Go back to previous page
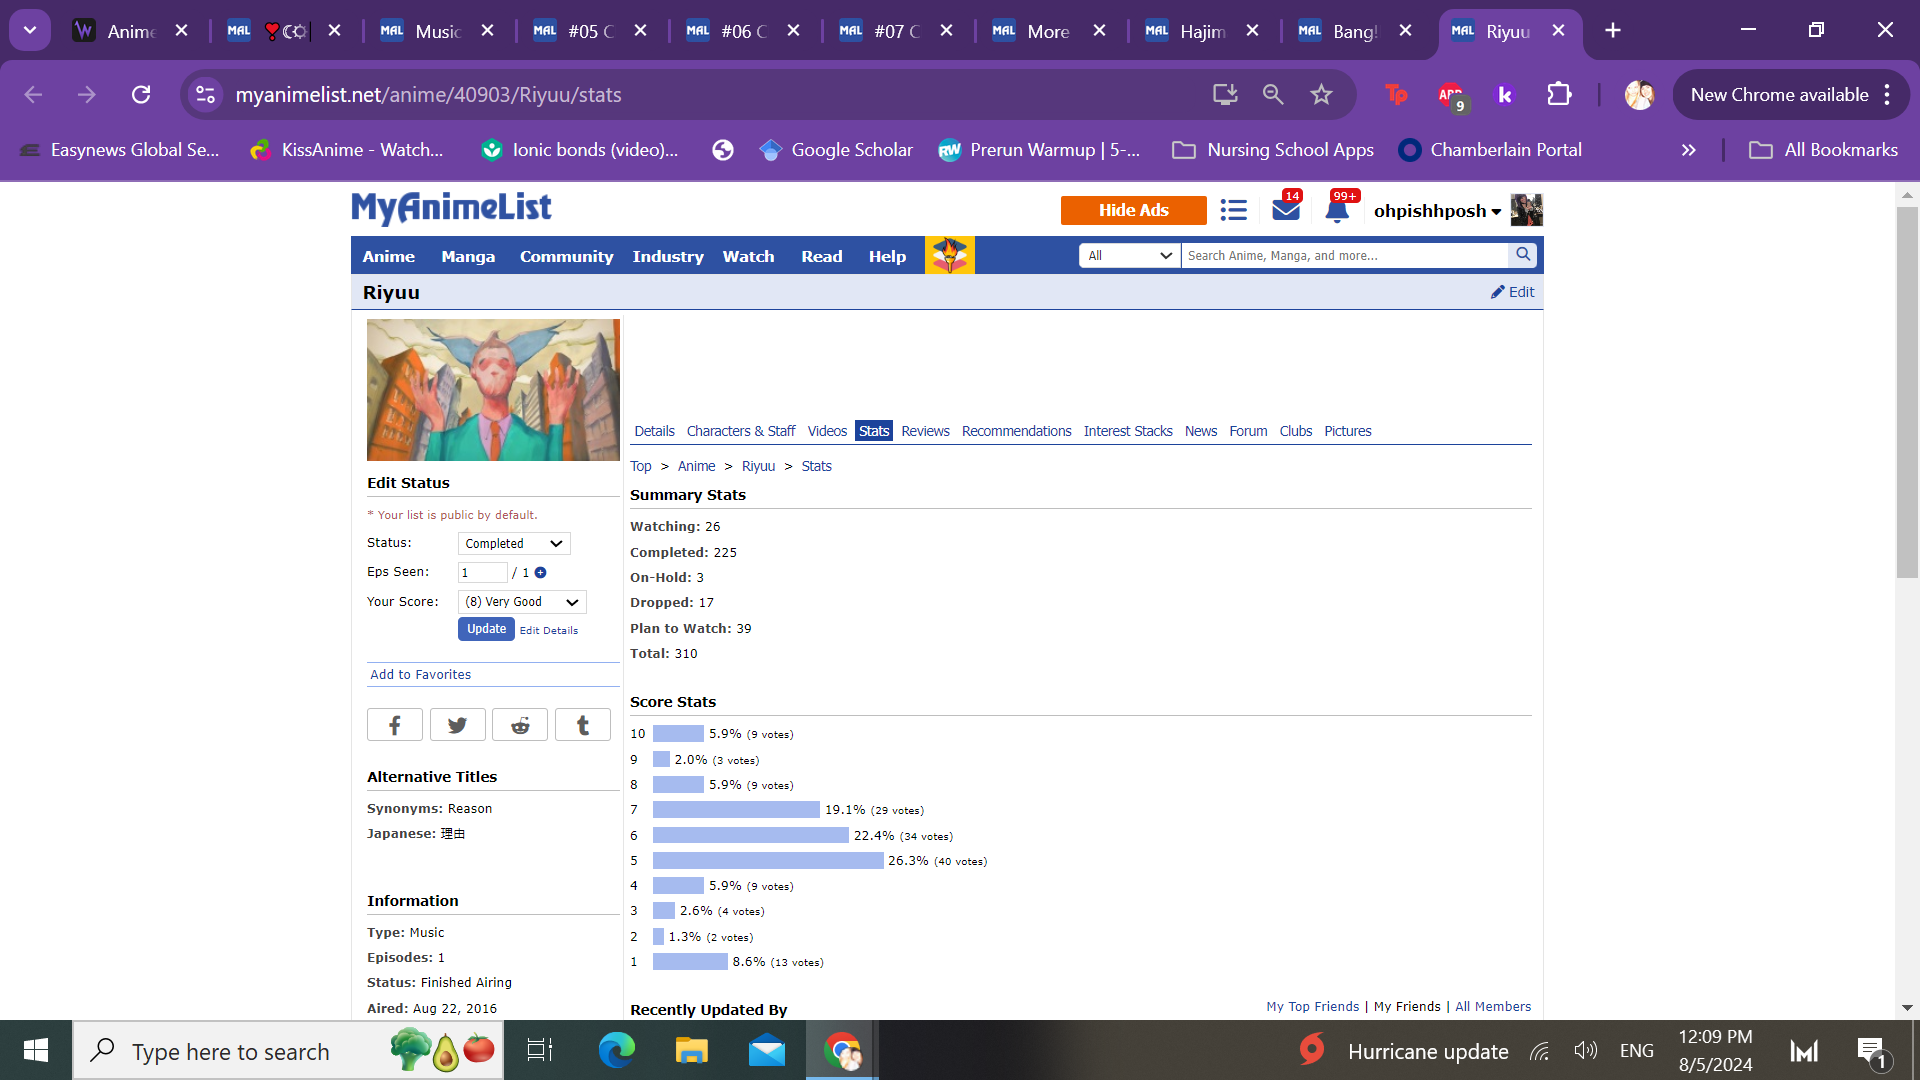This screenshot has height=1080, width=1920. click(x=33, y=95)
